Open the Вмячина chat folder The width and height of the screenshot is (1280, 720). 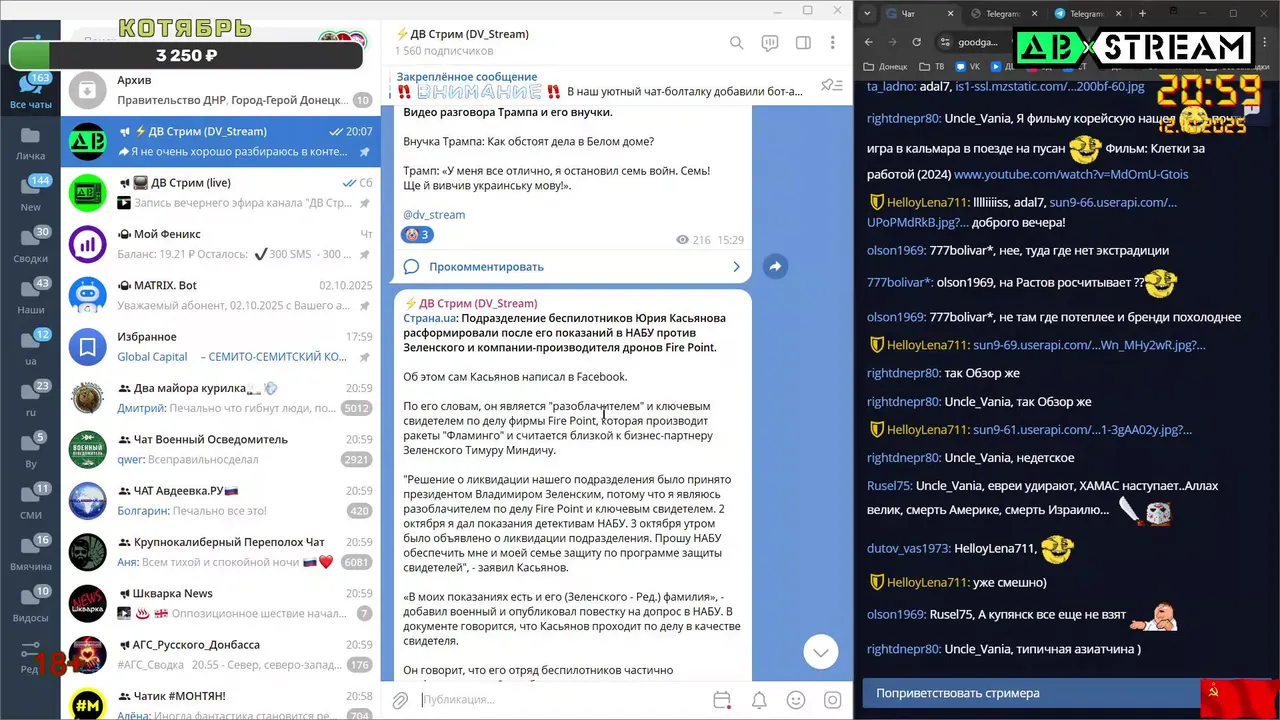pyautogui.click(x=30, y=553)
